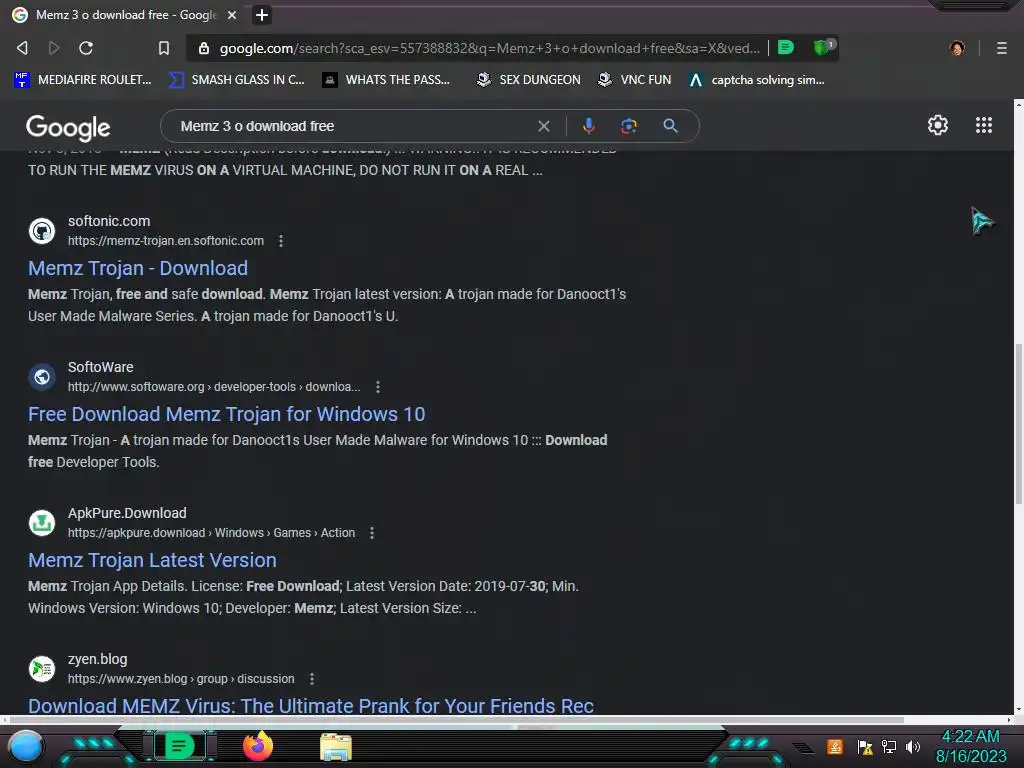Click the orange Java tray icon
The image size is (1024, 768).
tap(835, 746)
